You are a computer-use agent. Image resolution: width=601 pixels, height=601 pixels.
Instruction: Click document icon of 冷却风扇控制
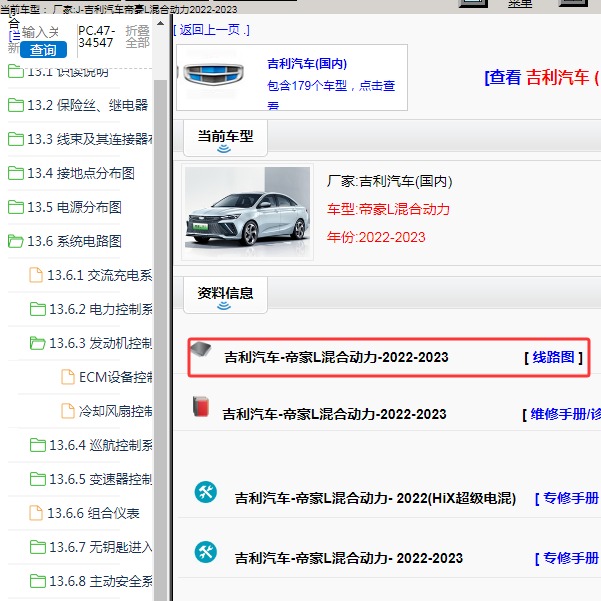click(68, 411)
